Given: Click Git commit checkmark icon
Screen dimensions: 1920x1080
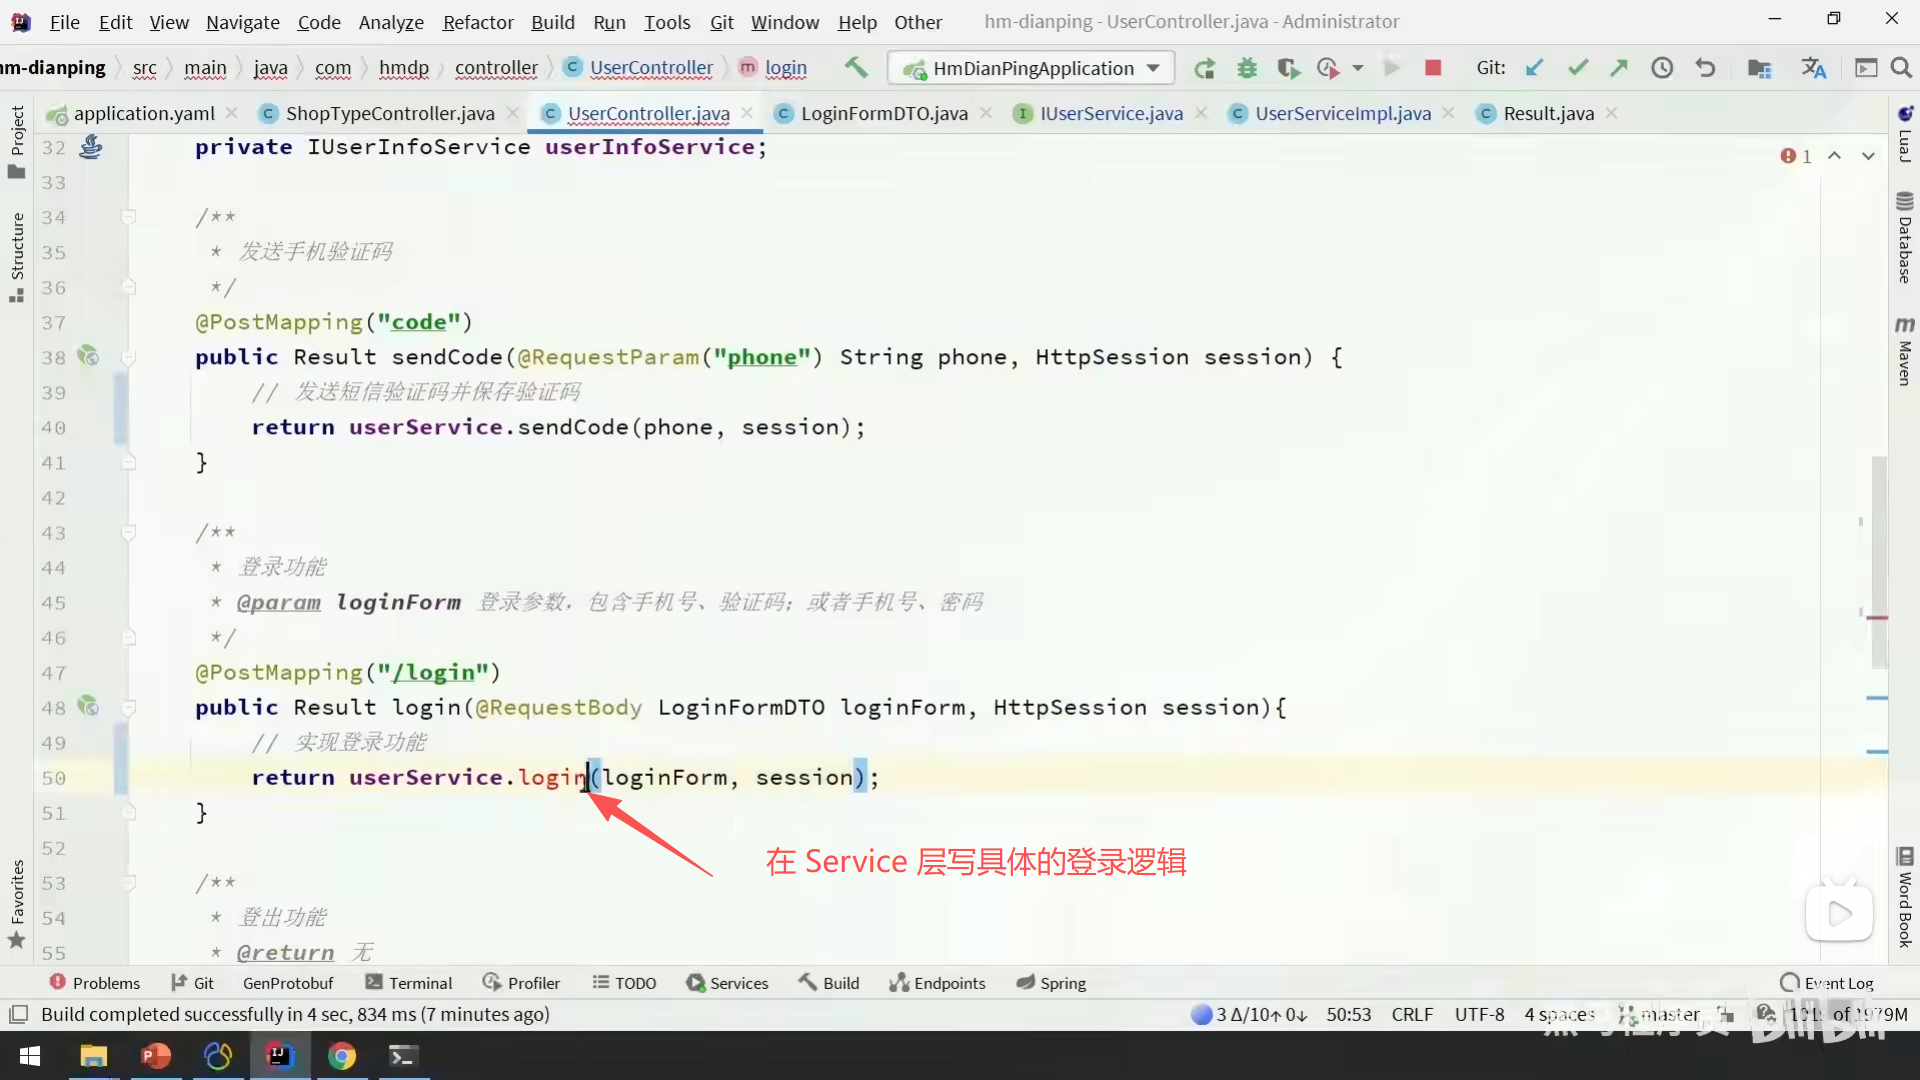Looking at the screenshot, I should pyautogui.click(x=1577, y=68).
